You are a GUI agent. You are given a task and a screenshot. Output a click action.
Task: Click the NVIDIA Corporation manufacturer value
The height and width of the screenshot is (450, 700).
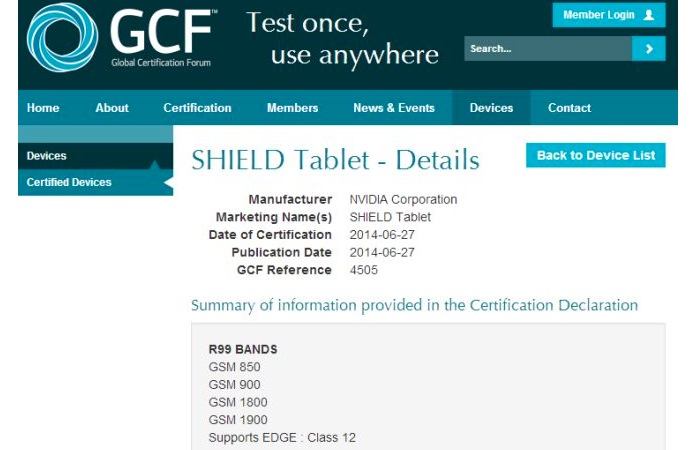coord(403,200)
